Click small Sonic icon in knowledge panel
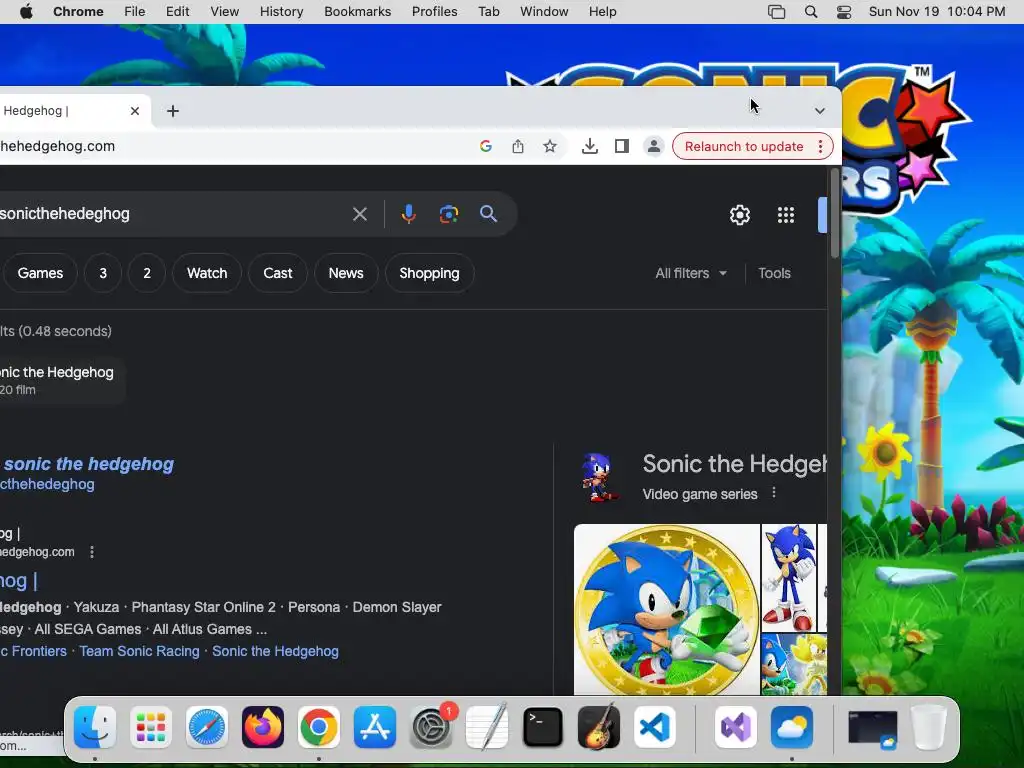Viewport: 1024px width, 768px height. point(600,477)
